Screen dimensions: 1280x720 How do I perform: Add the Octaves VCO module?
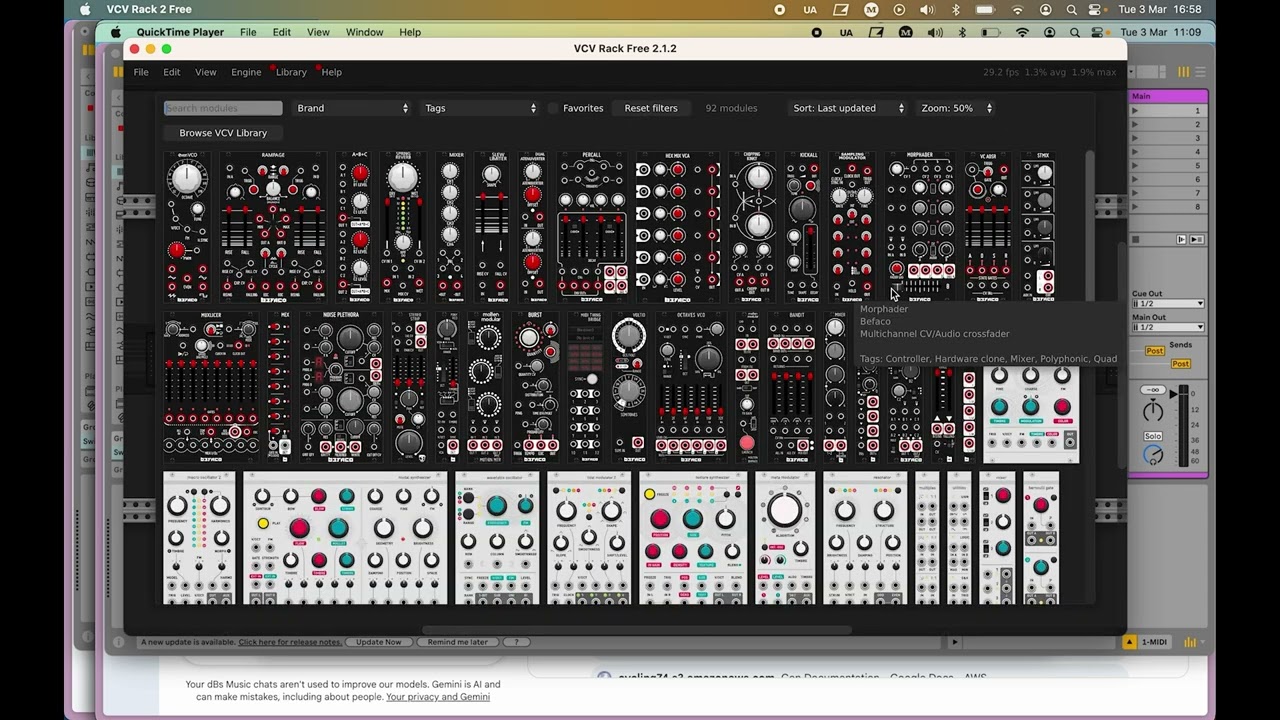pos(691,387)
